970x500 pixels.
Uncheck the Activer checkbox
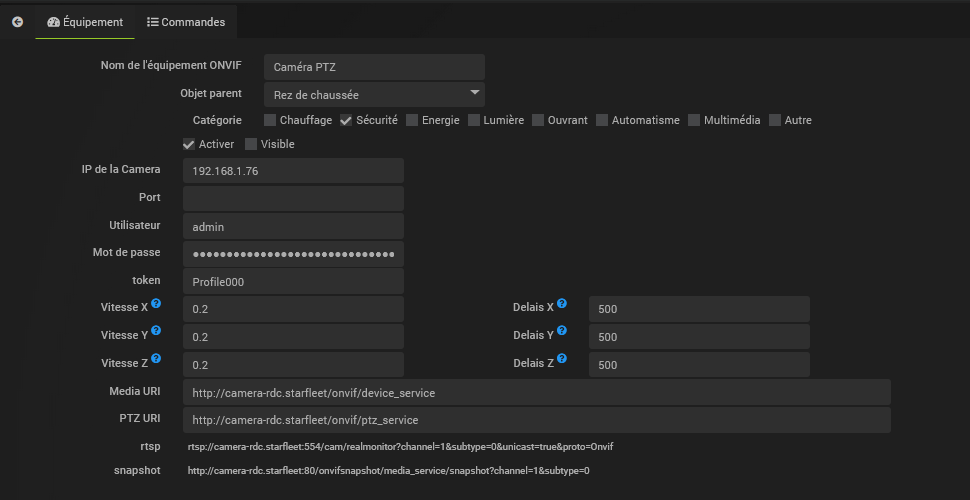pyautogui.click(x=189, y=144)
